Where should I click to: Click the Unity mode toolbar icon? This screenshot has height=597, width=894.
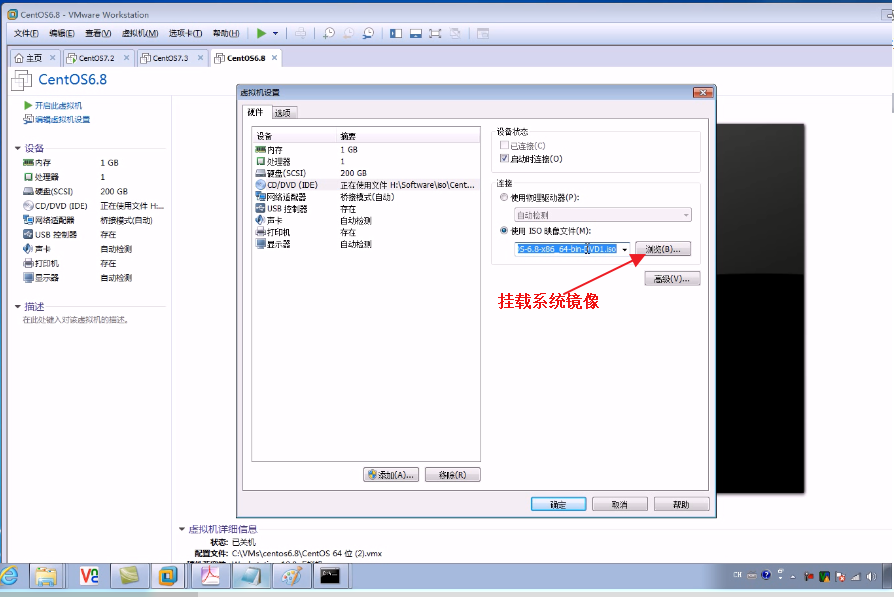455,34
